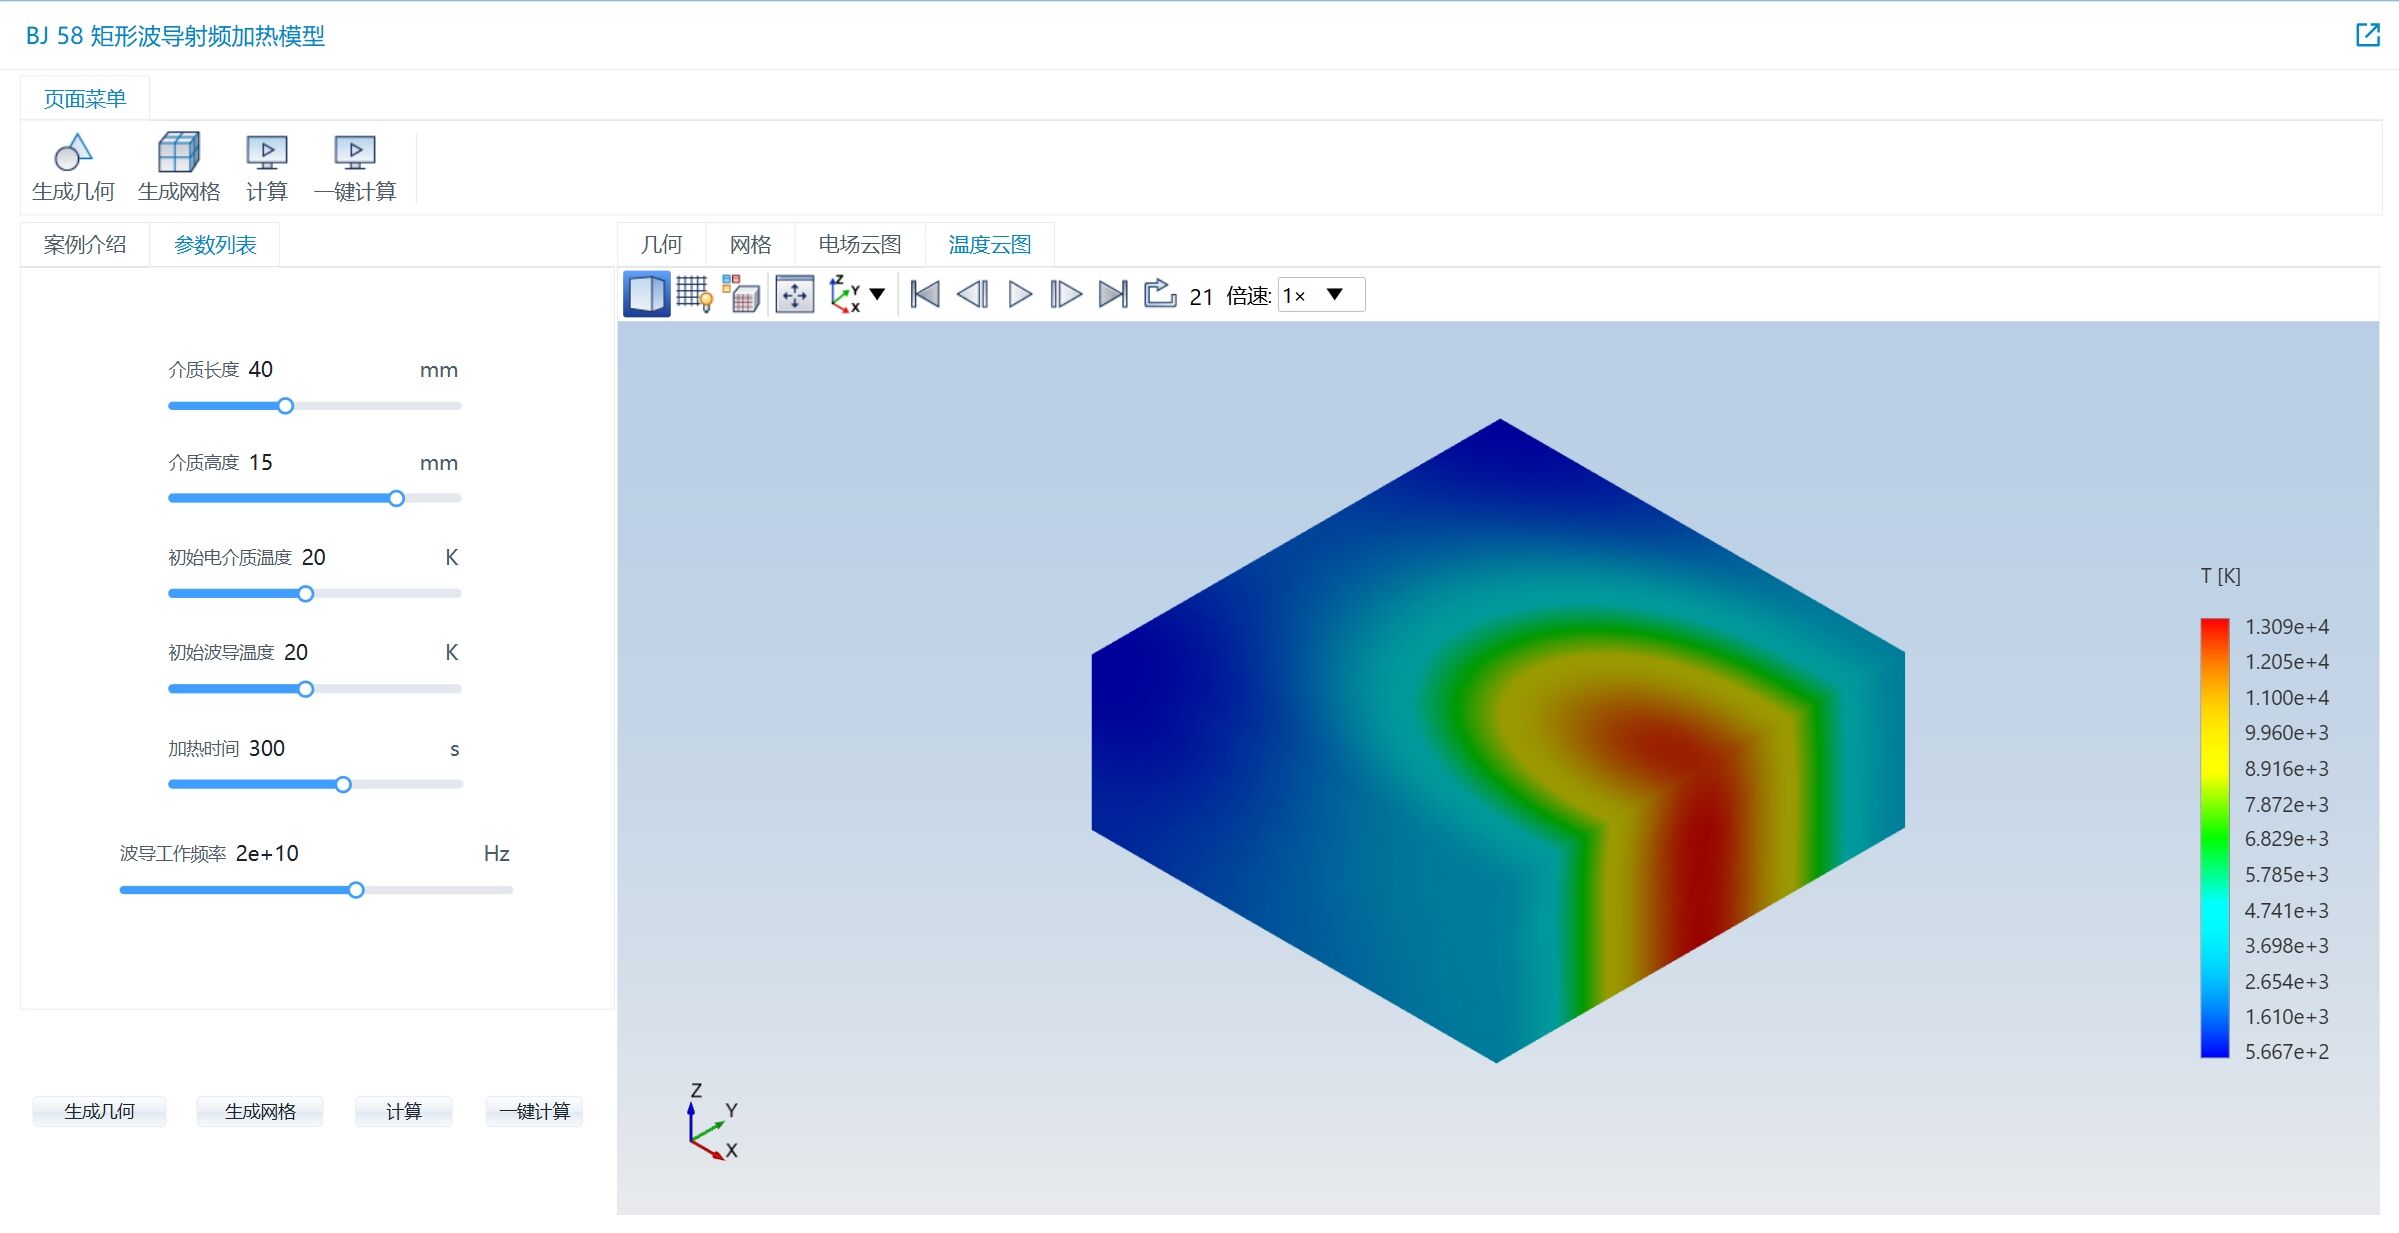This screenshot has width=2399, height=1233.
Task: Click the 介质高度 value 15
Action: coord(260,462)
